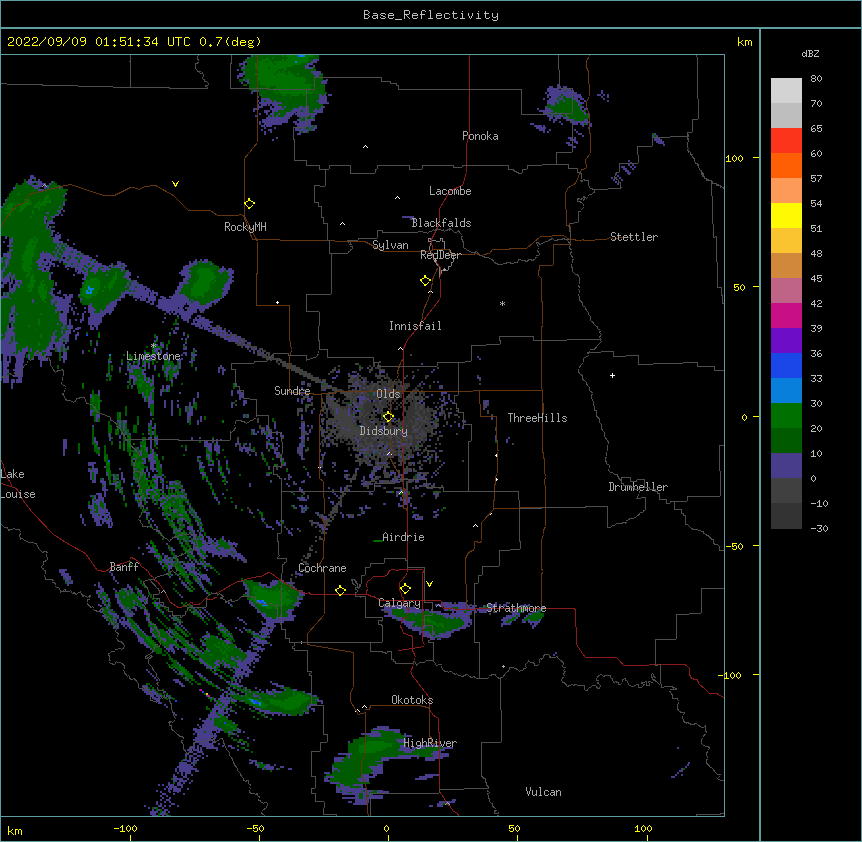The width and height of the screenshot is (862, 842).
Task: Select the Limestone label
Action: 153,356
